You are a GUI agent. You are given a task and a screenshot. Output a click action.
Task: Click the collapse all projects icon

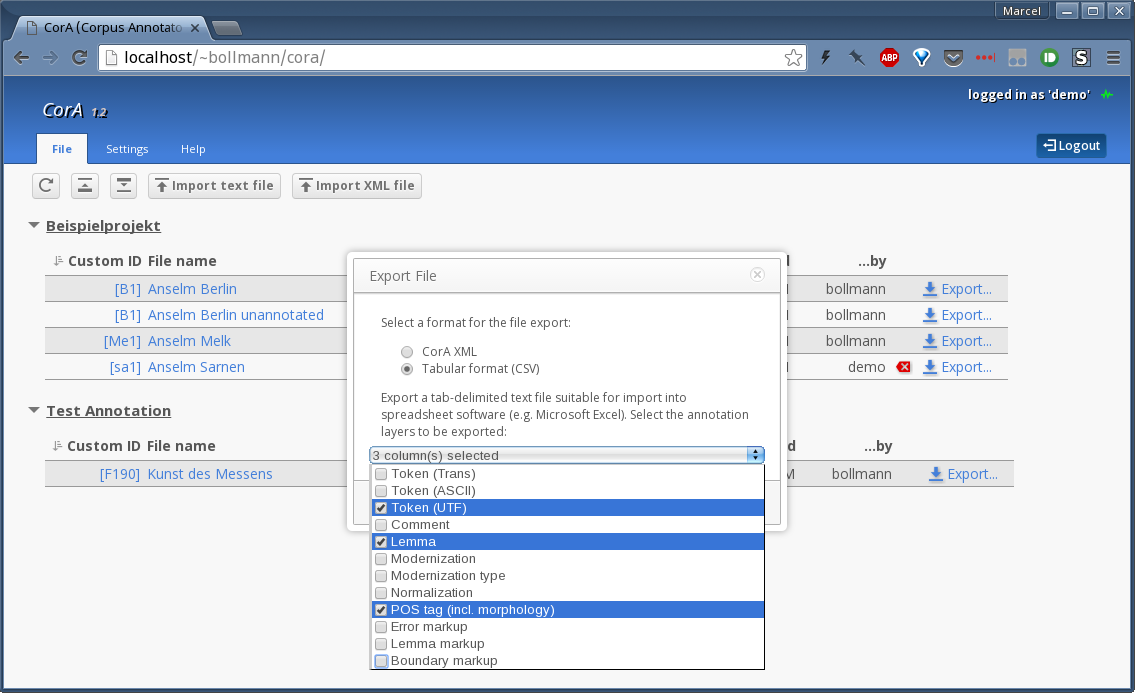click(x=85, y=185)
